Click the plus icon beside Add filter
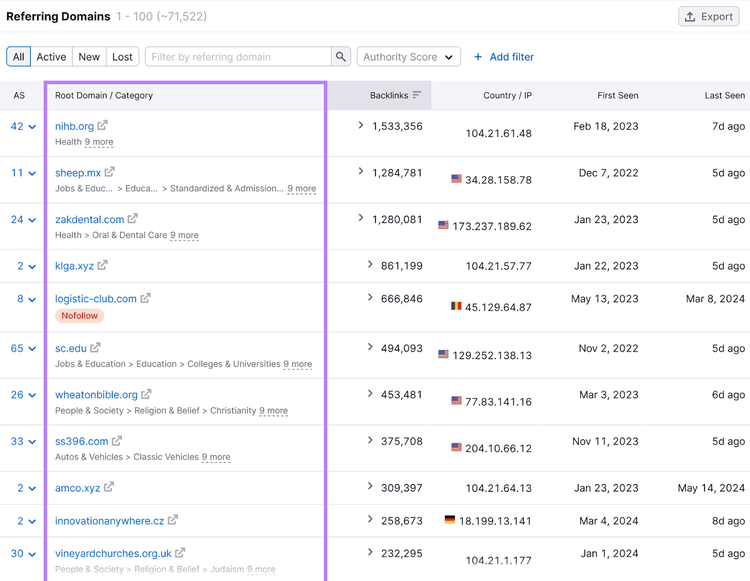 478,57
